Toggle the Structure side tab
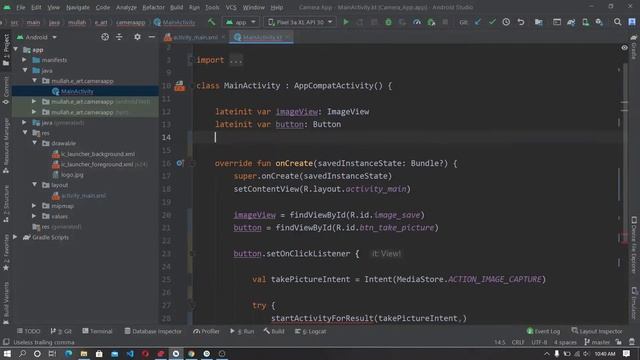 pos(6,204)
